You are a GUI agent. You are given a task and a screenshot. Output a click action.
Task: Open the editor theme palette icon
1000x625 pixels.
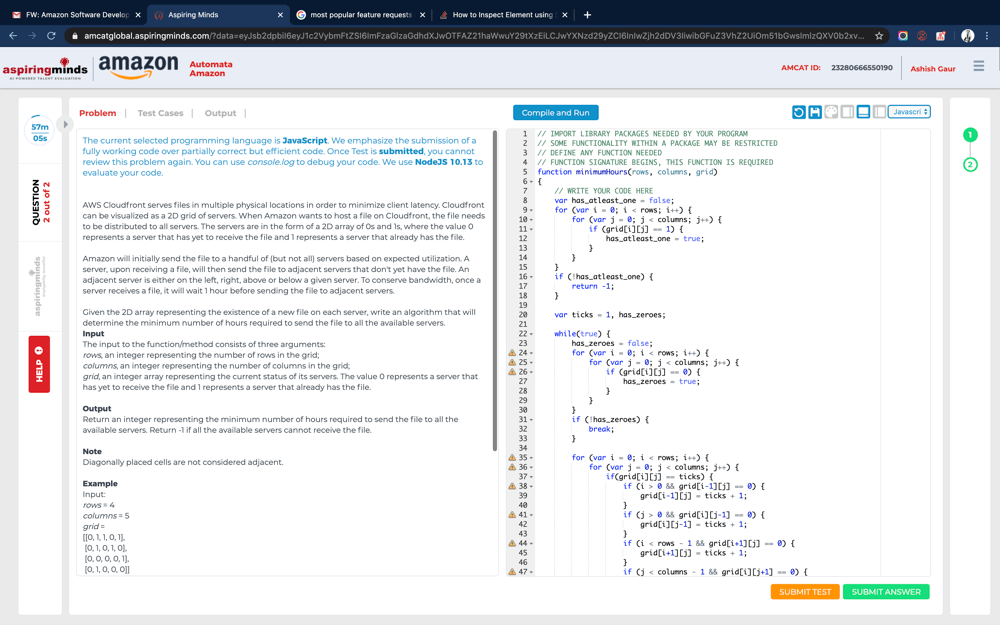[831, 111]
